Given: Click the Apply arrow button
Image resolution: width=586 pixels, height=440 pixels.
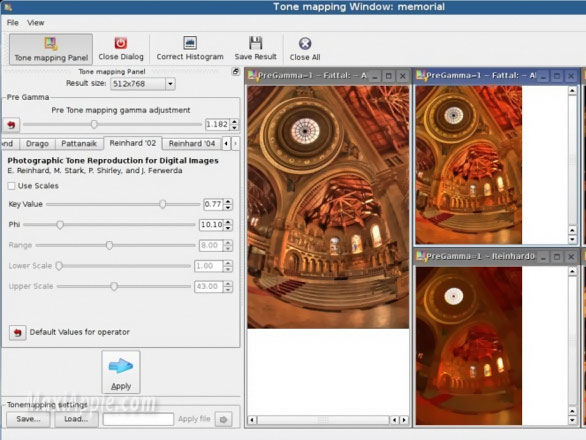Looking at the screenshot, I should click(121, 372).
